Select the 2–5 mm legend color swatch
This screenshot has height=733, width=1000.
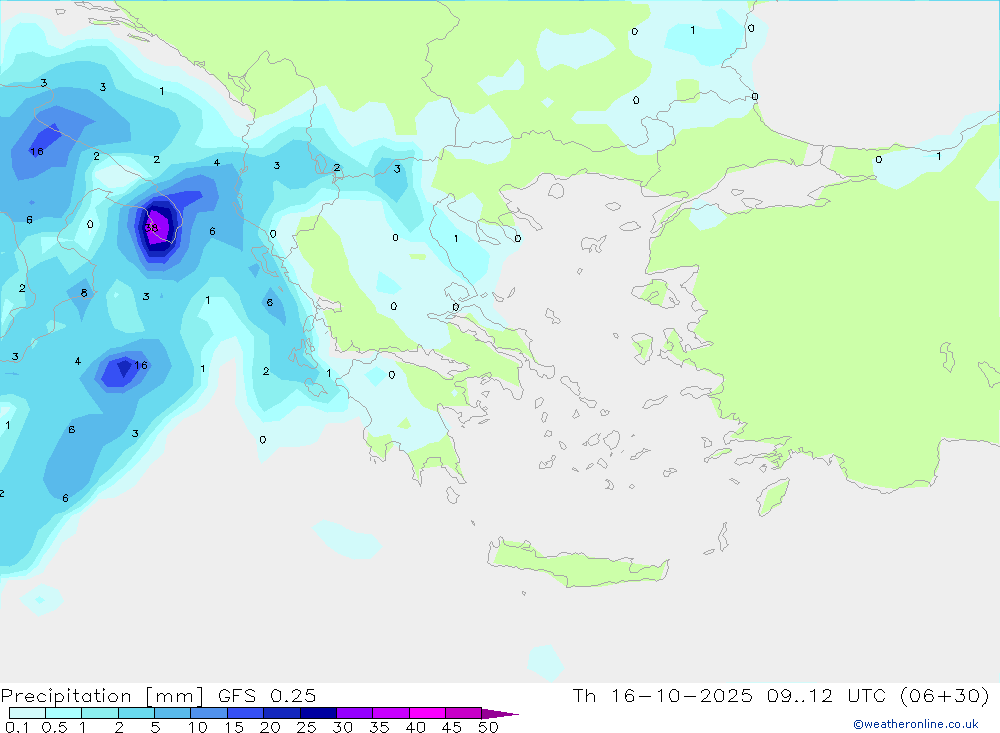coord(136,713)
